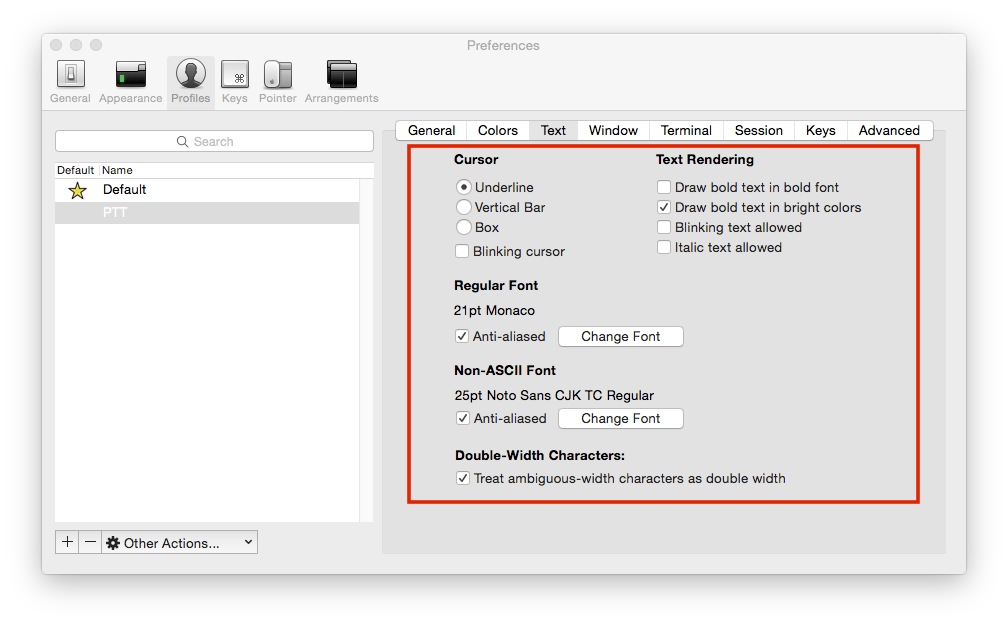The image size is (1008, 624).
Task: Uncheck Treat ambiguous-width characters as double width
Action: click(x=463, y=479)
